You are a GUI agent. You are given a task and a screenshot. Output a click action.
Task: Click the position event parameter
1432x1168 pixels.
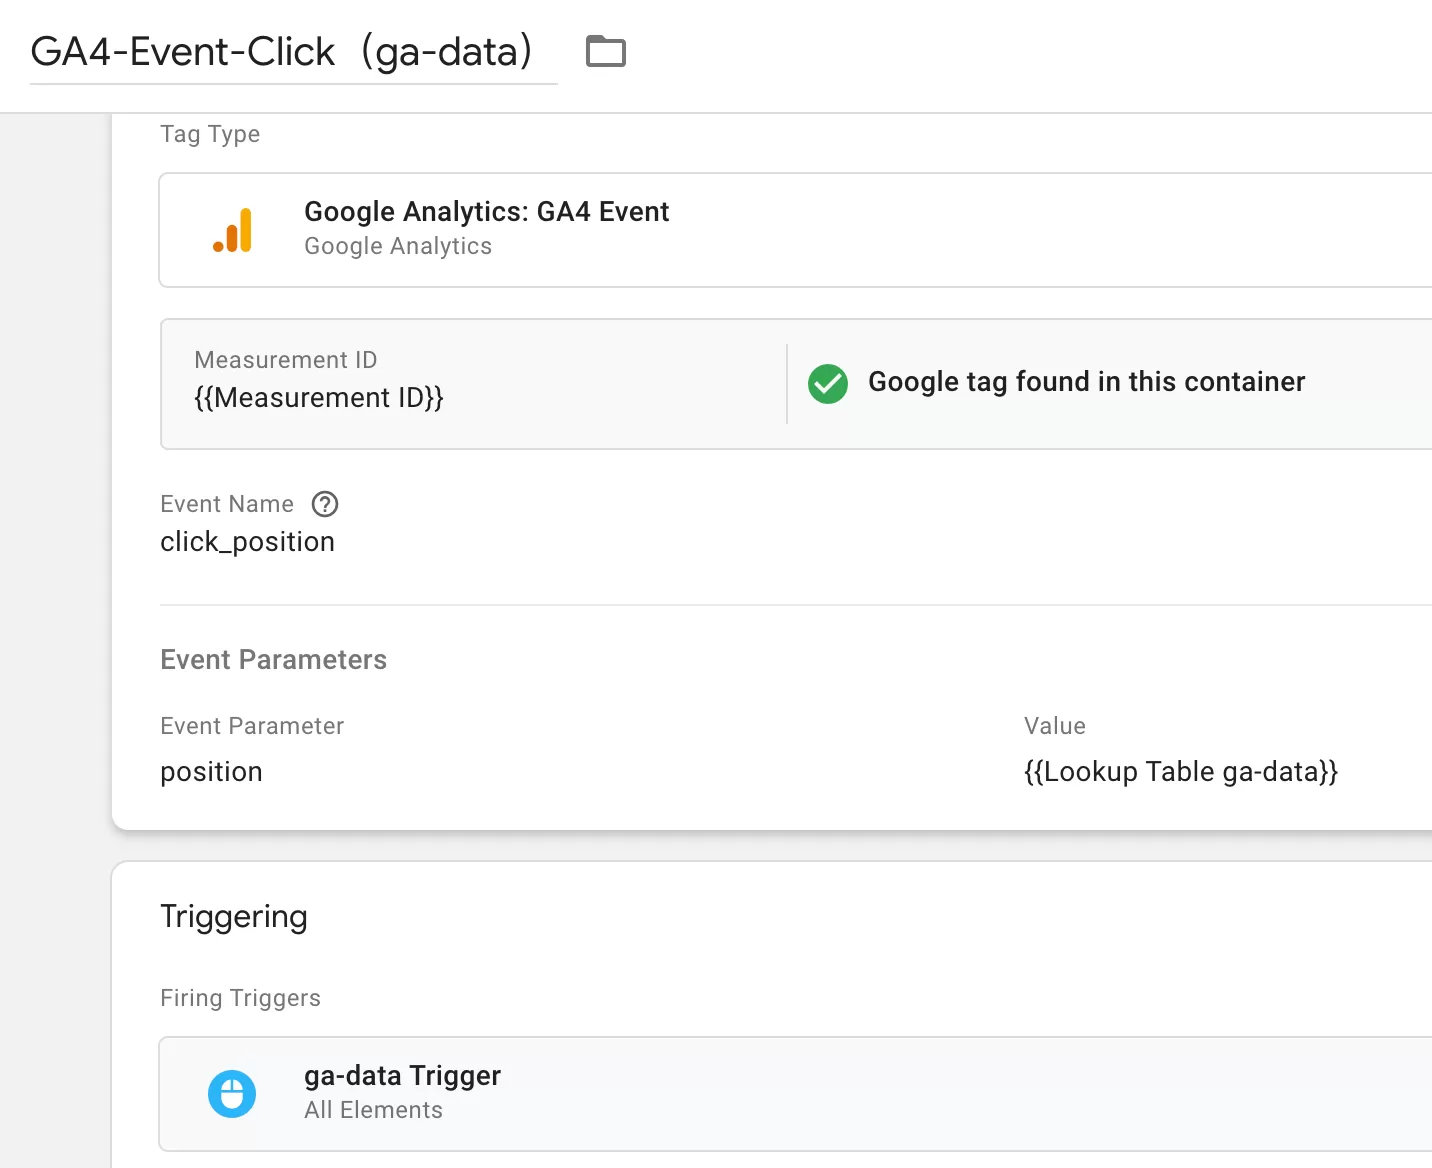(x=211, y=772)
